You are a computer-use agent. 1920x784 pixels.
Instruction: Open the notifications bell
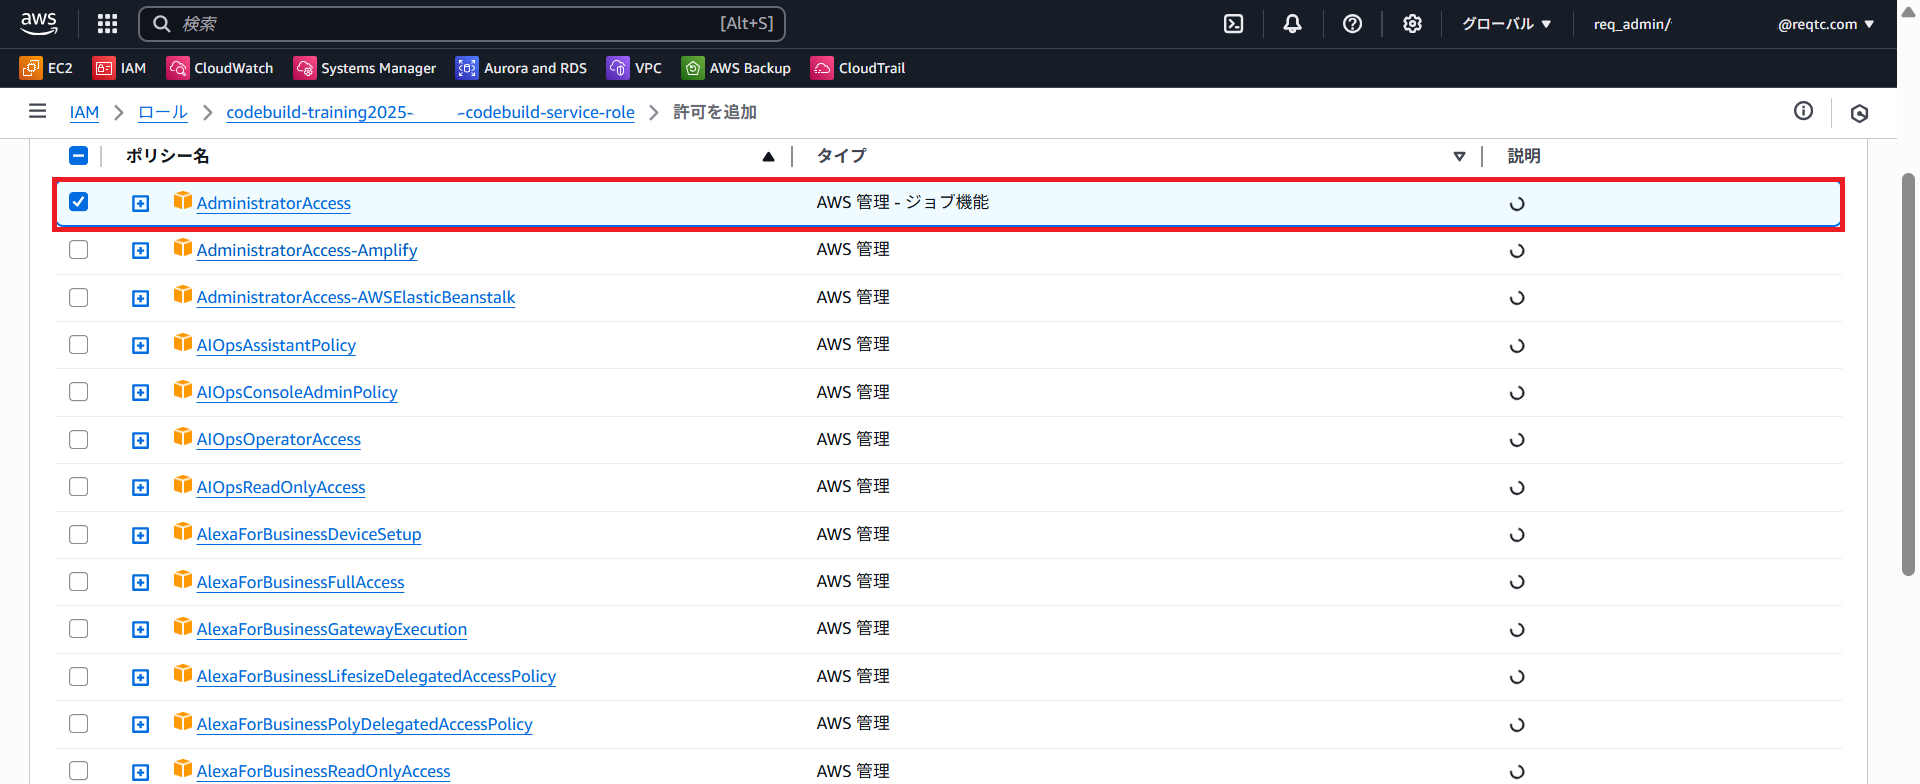[x=1293, y=24]
